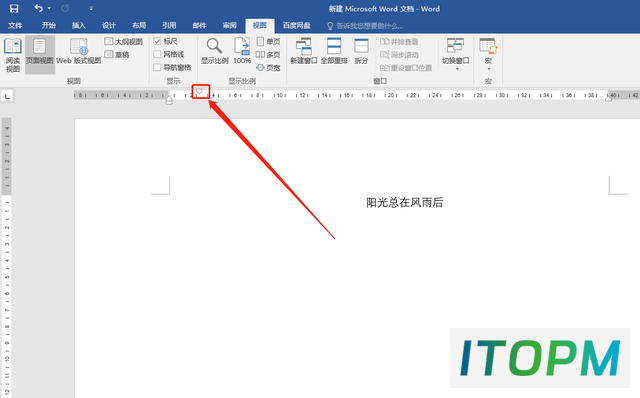640x398 pixels.
Task: Select the Page Width (页宽) button
Action: 268,67
